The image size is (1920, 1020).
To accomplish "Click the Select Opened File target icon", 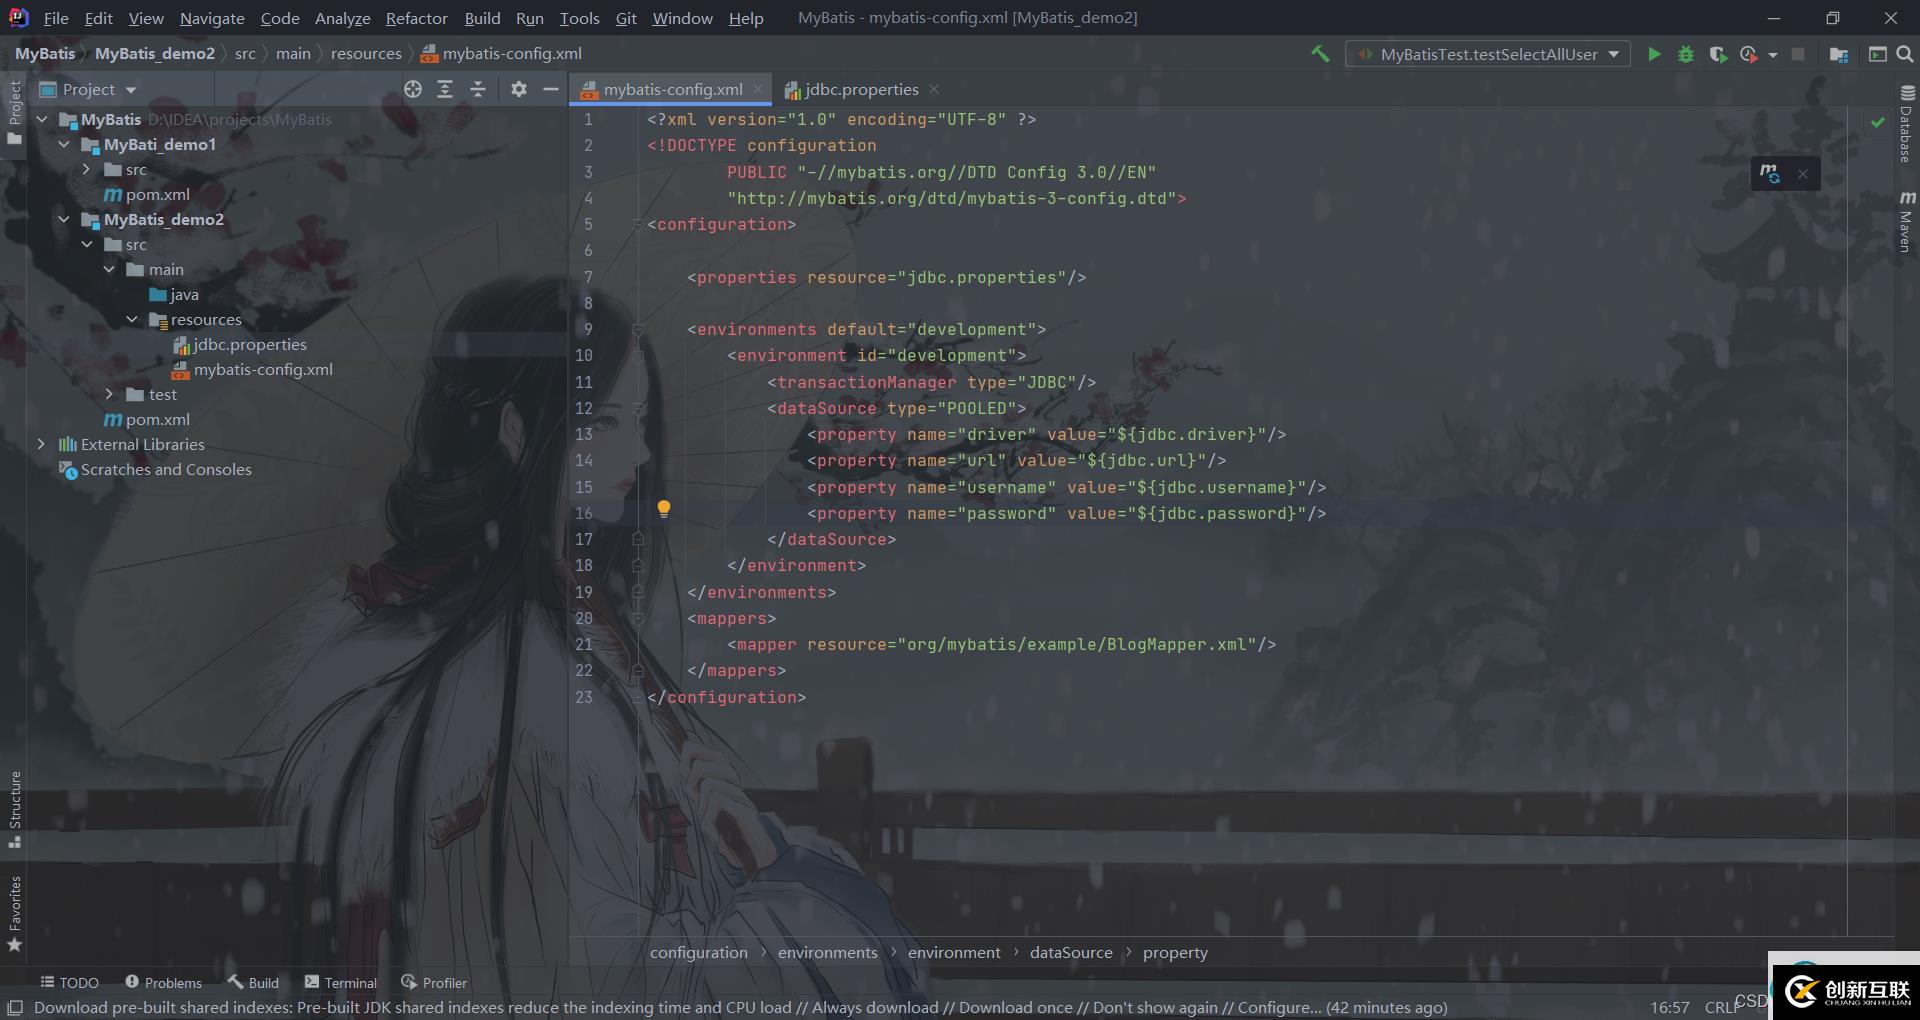I will click(x=412, y=89).
